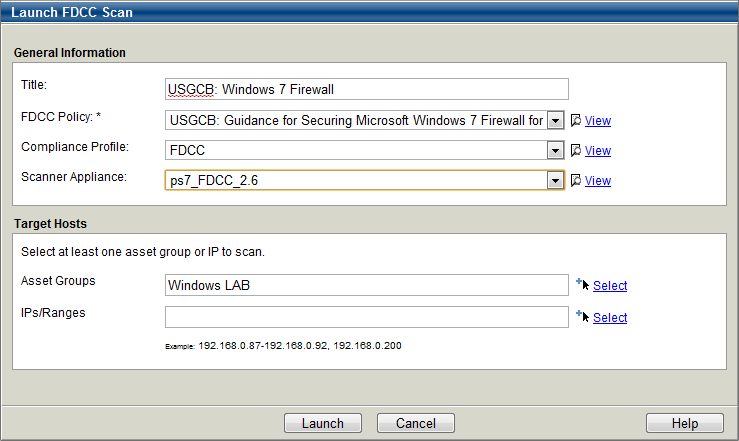Image resolution: width=739 pixels, height=441 pixels.
Task: Click the view icon beside Compliance Profile
Action: point(575,151)
